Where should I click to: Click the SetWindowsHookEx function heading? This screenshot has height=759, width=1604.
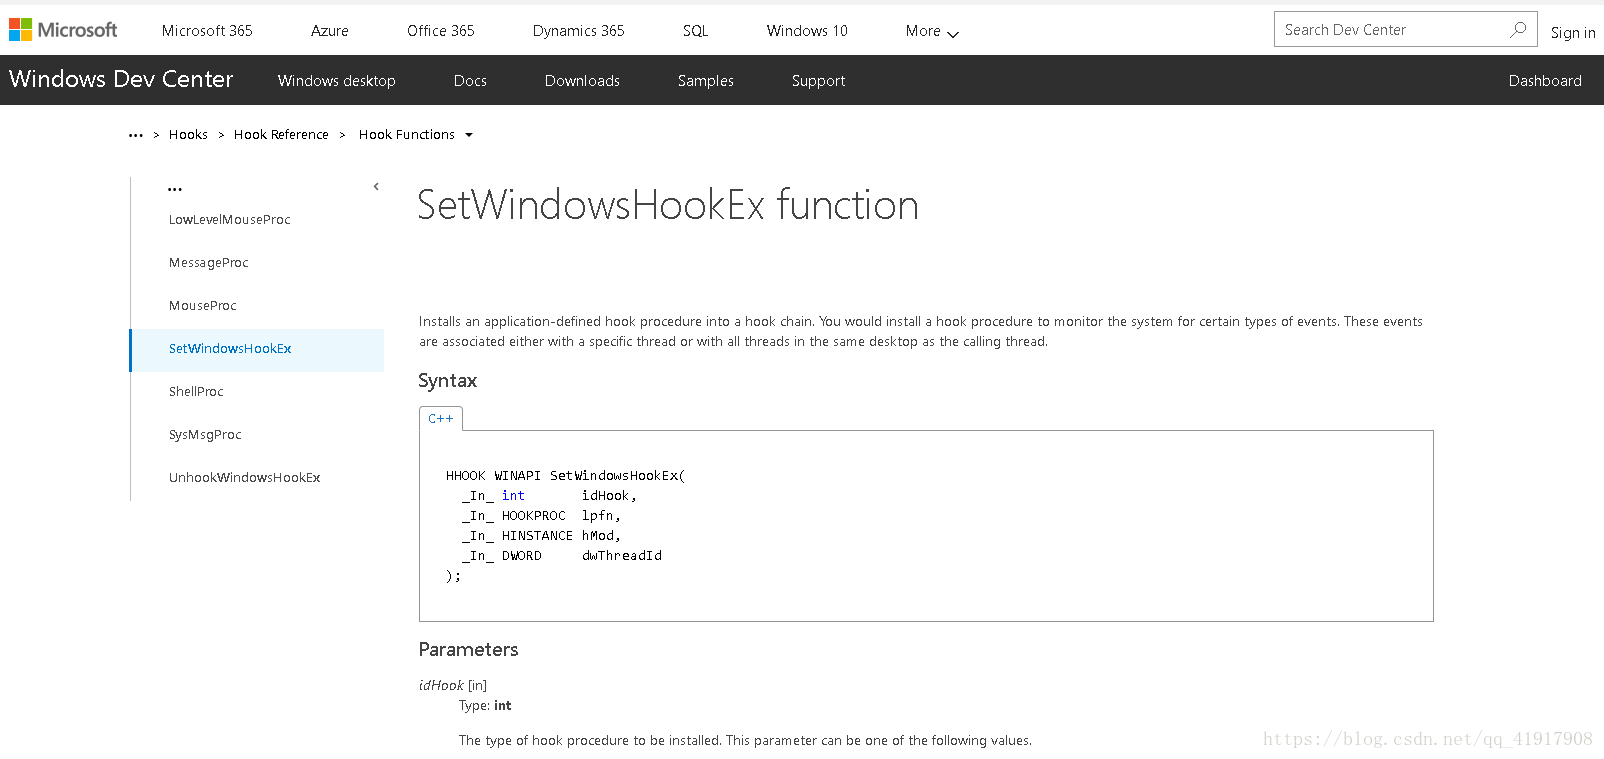pyautogui.click(x=668, y=205)
